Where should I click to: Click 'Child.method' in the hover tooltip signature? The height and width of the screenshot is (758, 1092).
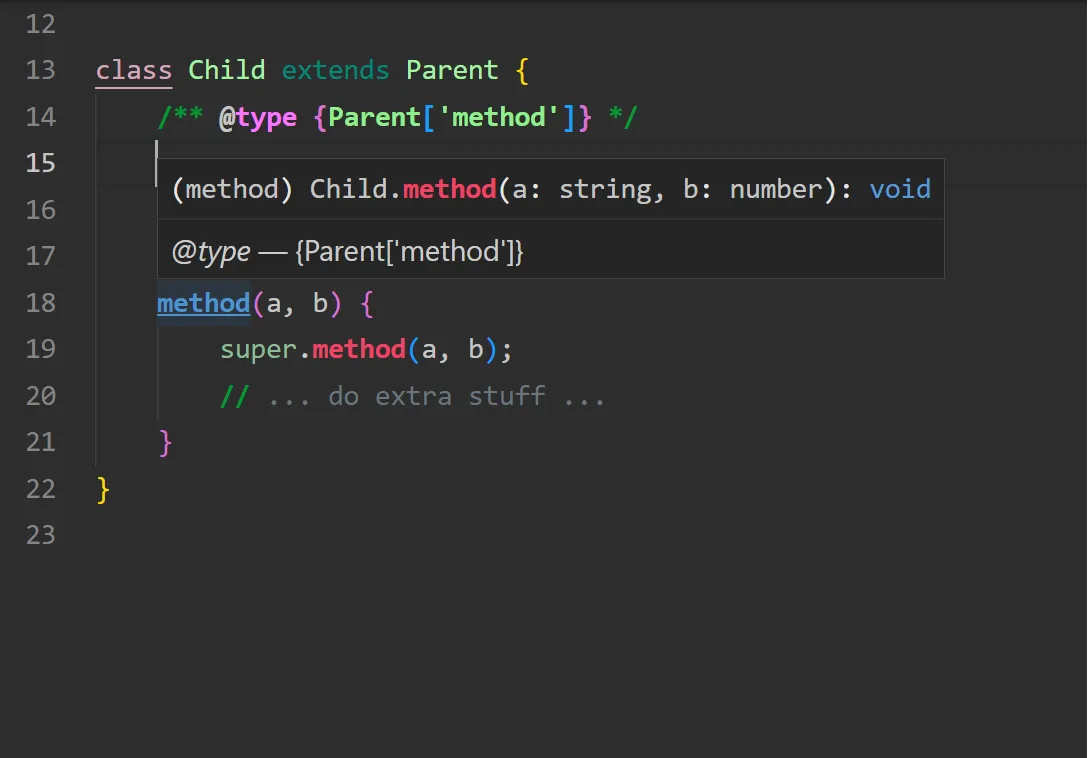pyautogui.click(x=403, y=189)
